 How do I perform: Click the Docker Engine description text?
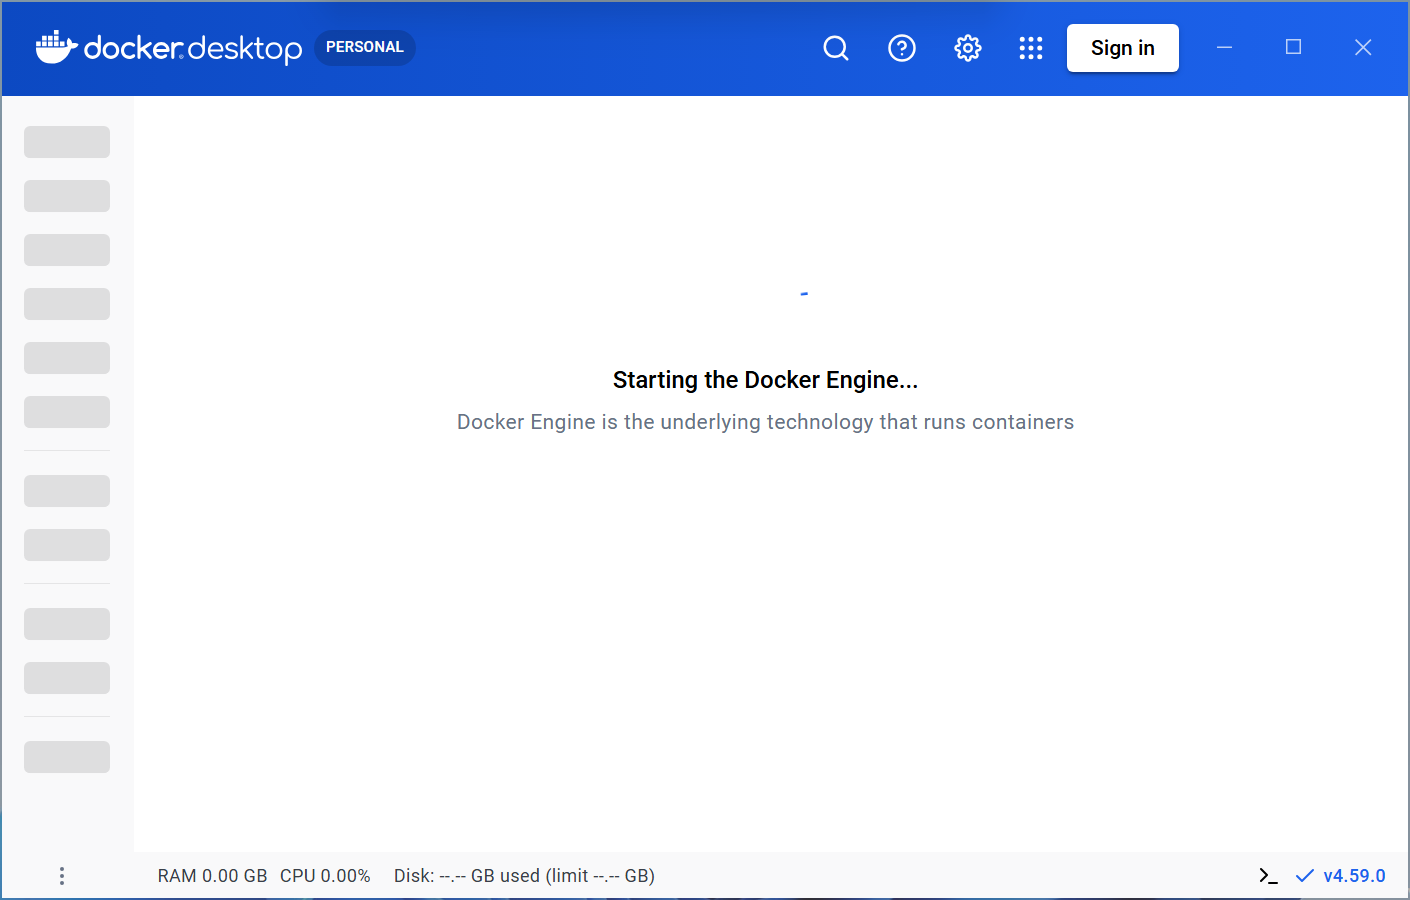click(765, 421)
